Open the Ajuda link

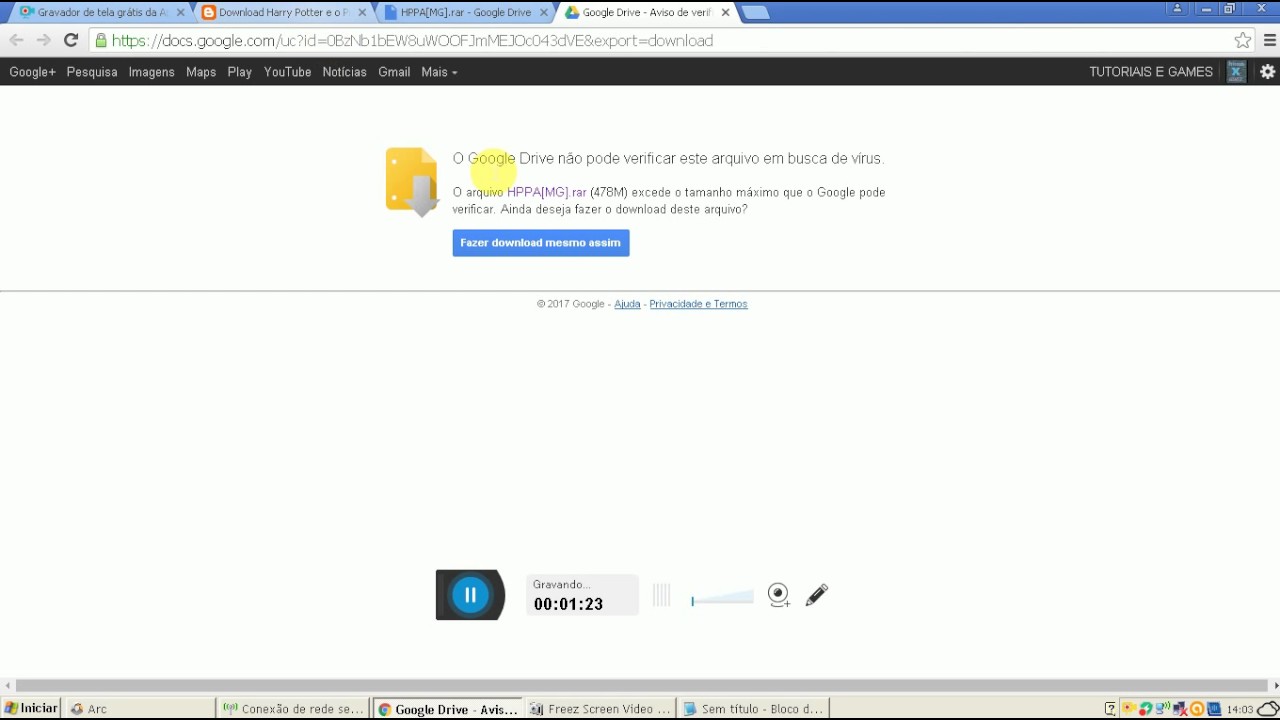pyautogui.click(x=627, y=304)
